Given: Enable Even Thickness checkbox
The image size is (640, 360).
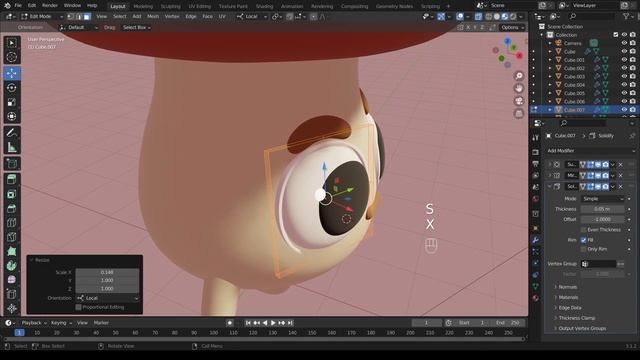Looking at the screenshot, I should point(583,230).
